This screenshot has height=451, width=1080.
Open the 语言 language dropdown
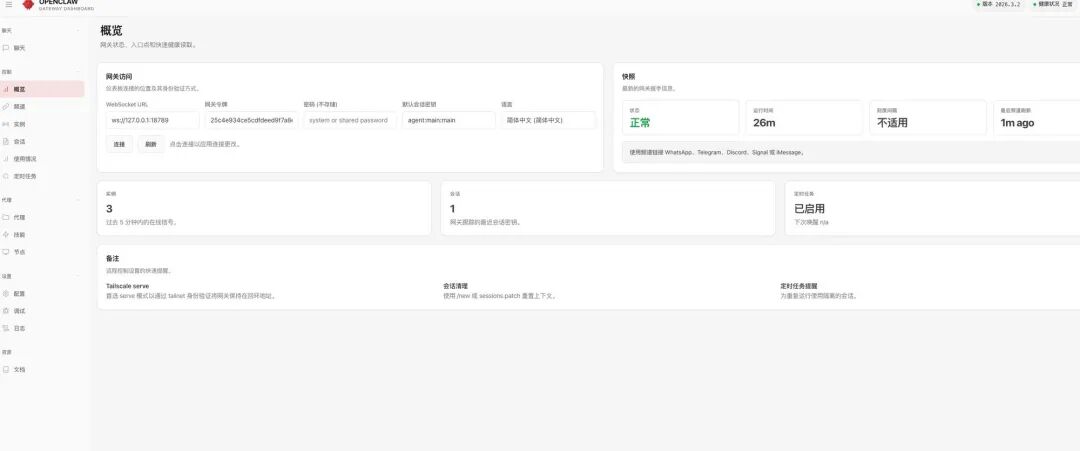[x=548, y=120]
